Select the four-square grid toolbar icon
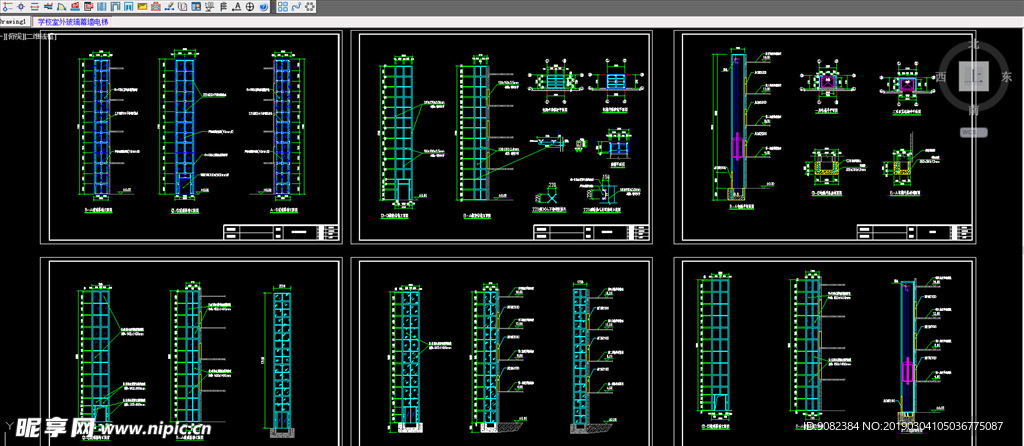 click(x=282, y=6)
